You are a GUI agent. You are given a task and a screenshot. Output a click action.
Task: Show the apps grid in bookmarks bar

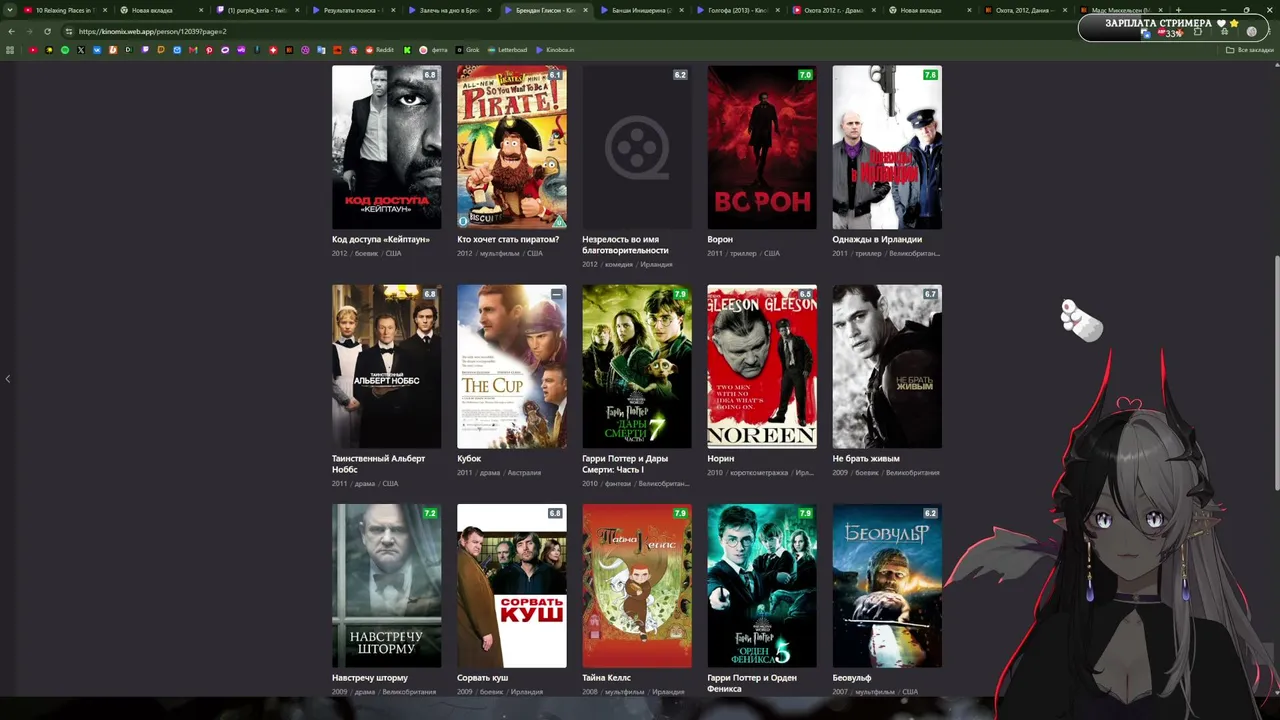(11, 50)
